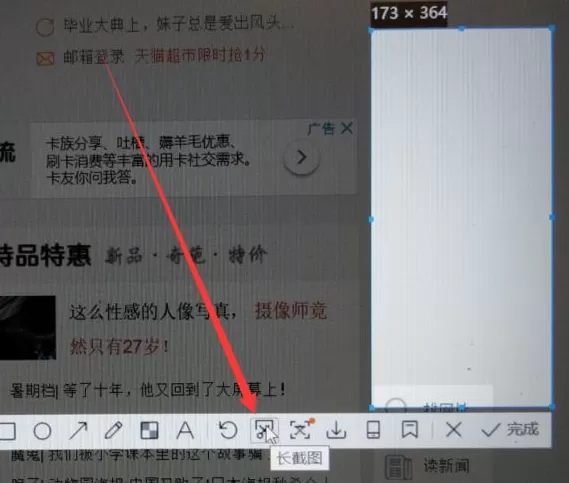Select the rectangle drawing tool
This screenshot has height=483, width=569.
[x=7, y=431]
